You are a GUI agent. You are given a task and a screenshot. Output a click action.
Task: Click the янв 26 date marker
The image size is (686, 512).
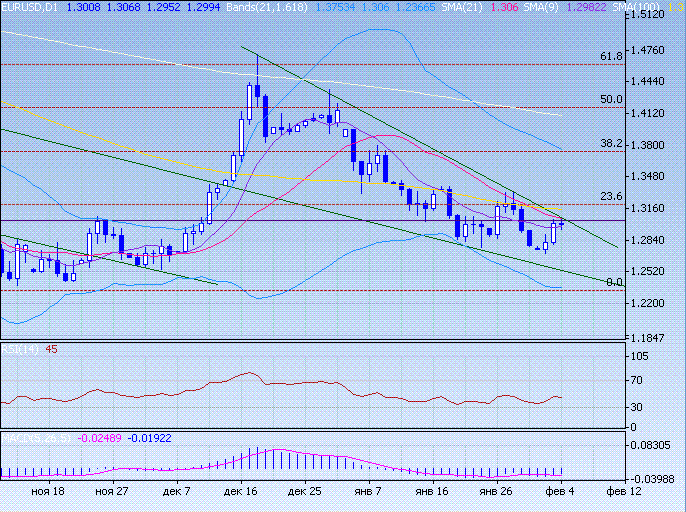[495, 492]
